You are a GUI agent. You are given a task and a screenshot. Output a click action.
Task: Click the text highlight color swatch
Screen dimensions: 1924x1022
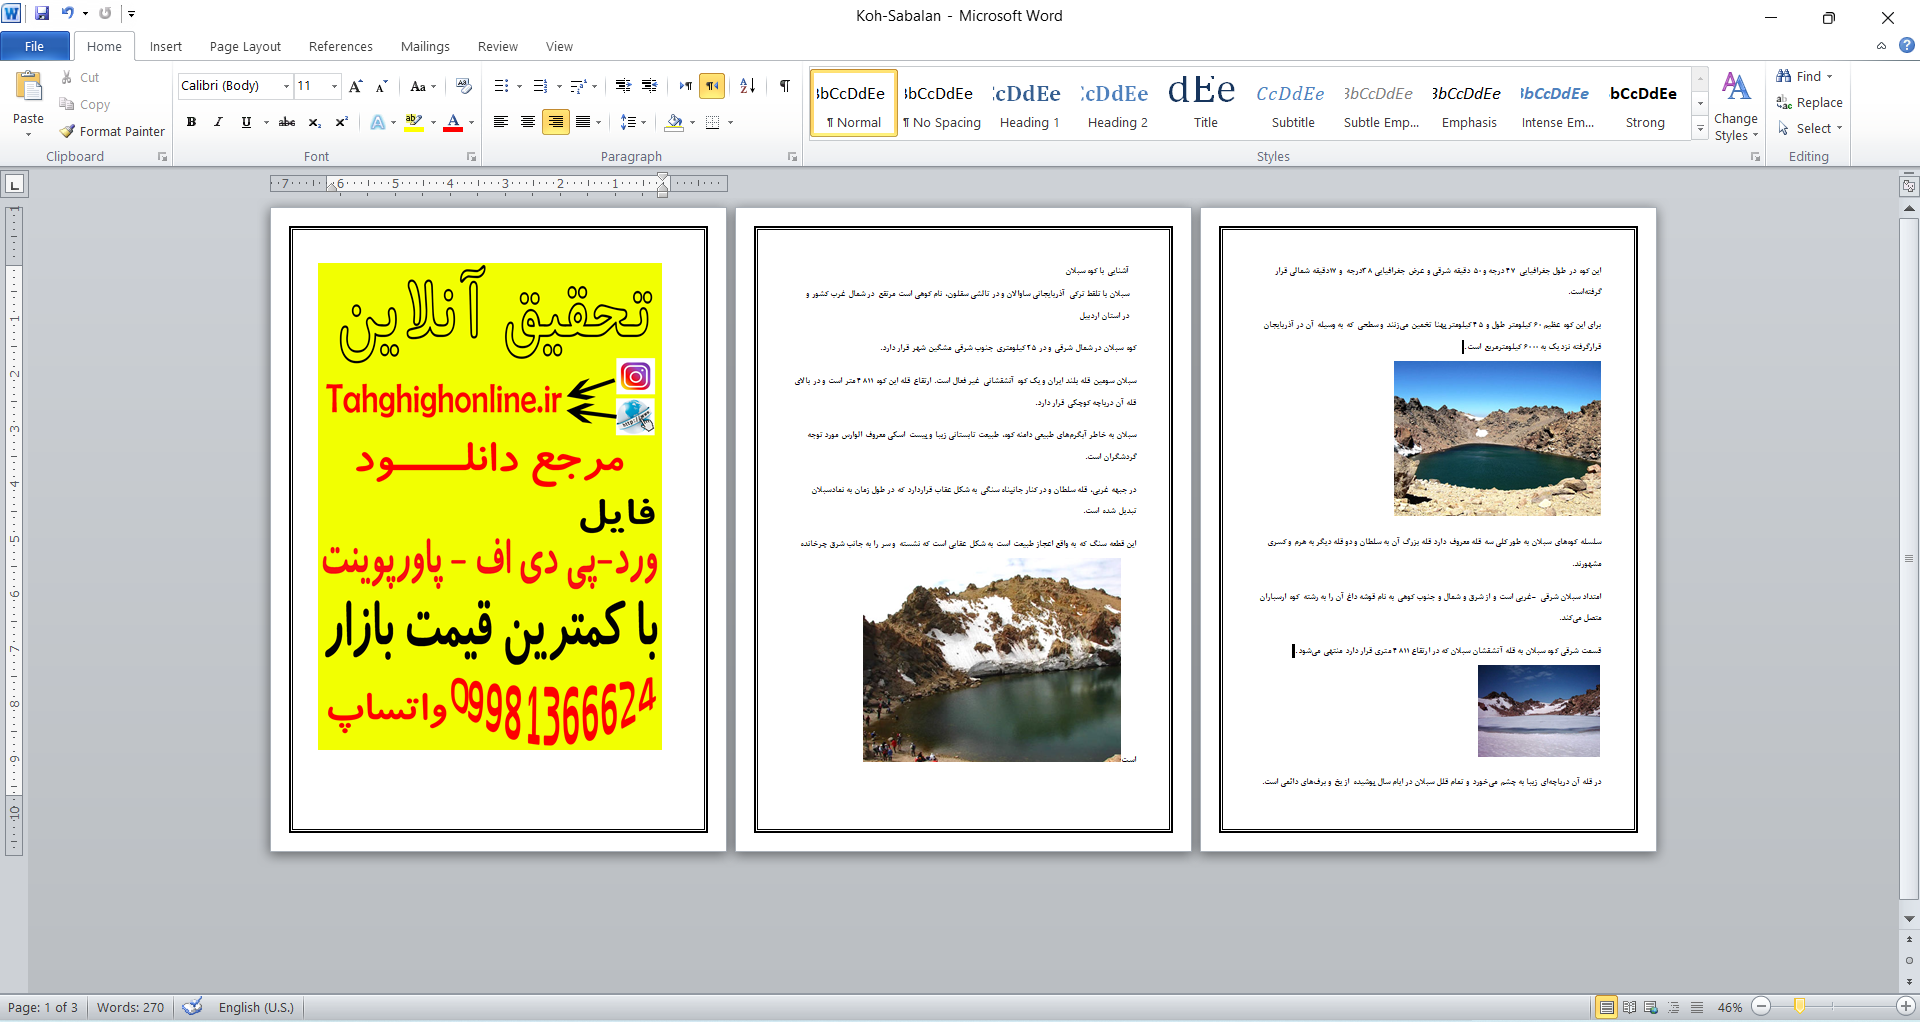[414, 122]
